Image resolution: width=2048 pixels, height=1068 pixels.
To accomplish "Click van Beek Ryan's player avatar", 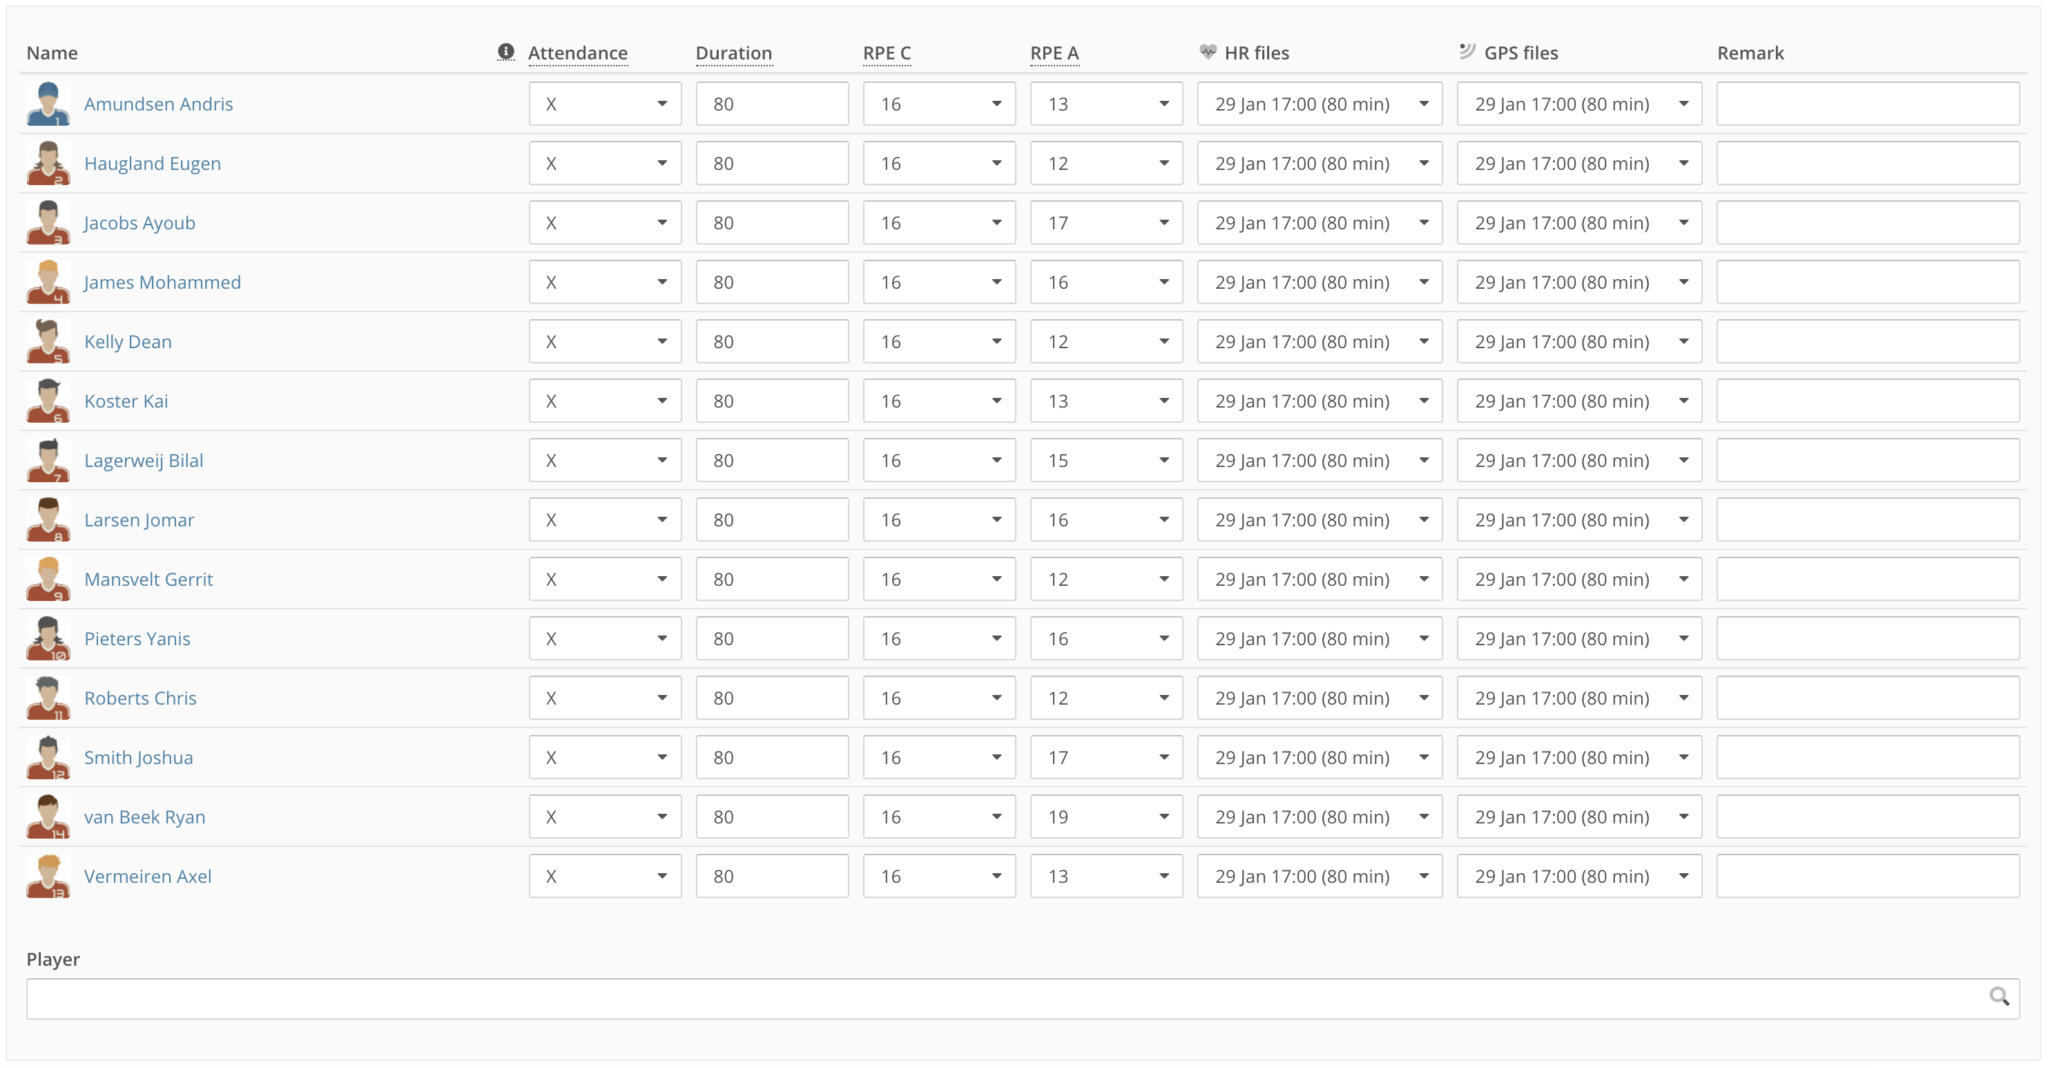I will pyautogui.click(x=48, y=817).
